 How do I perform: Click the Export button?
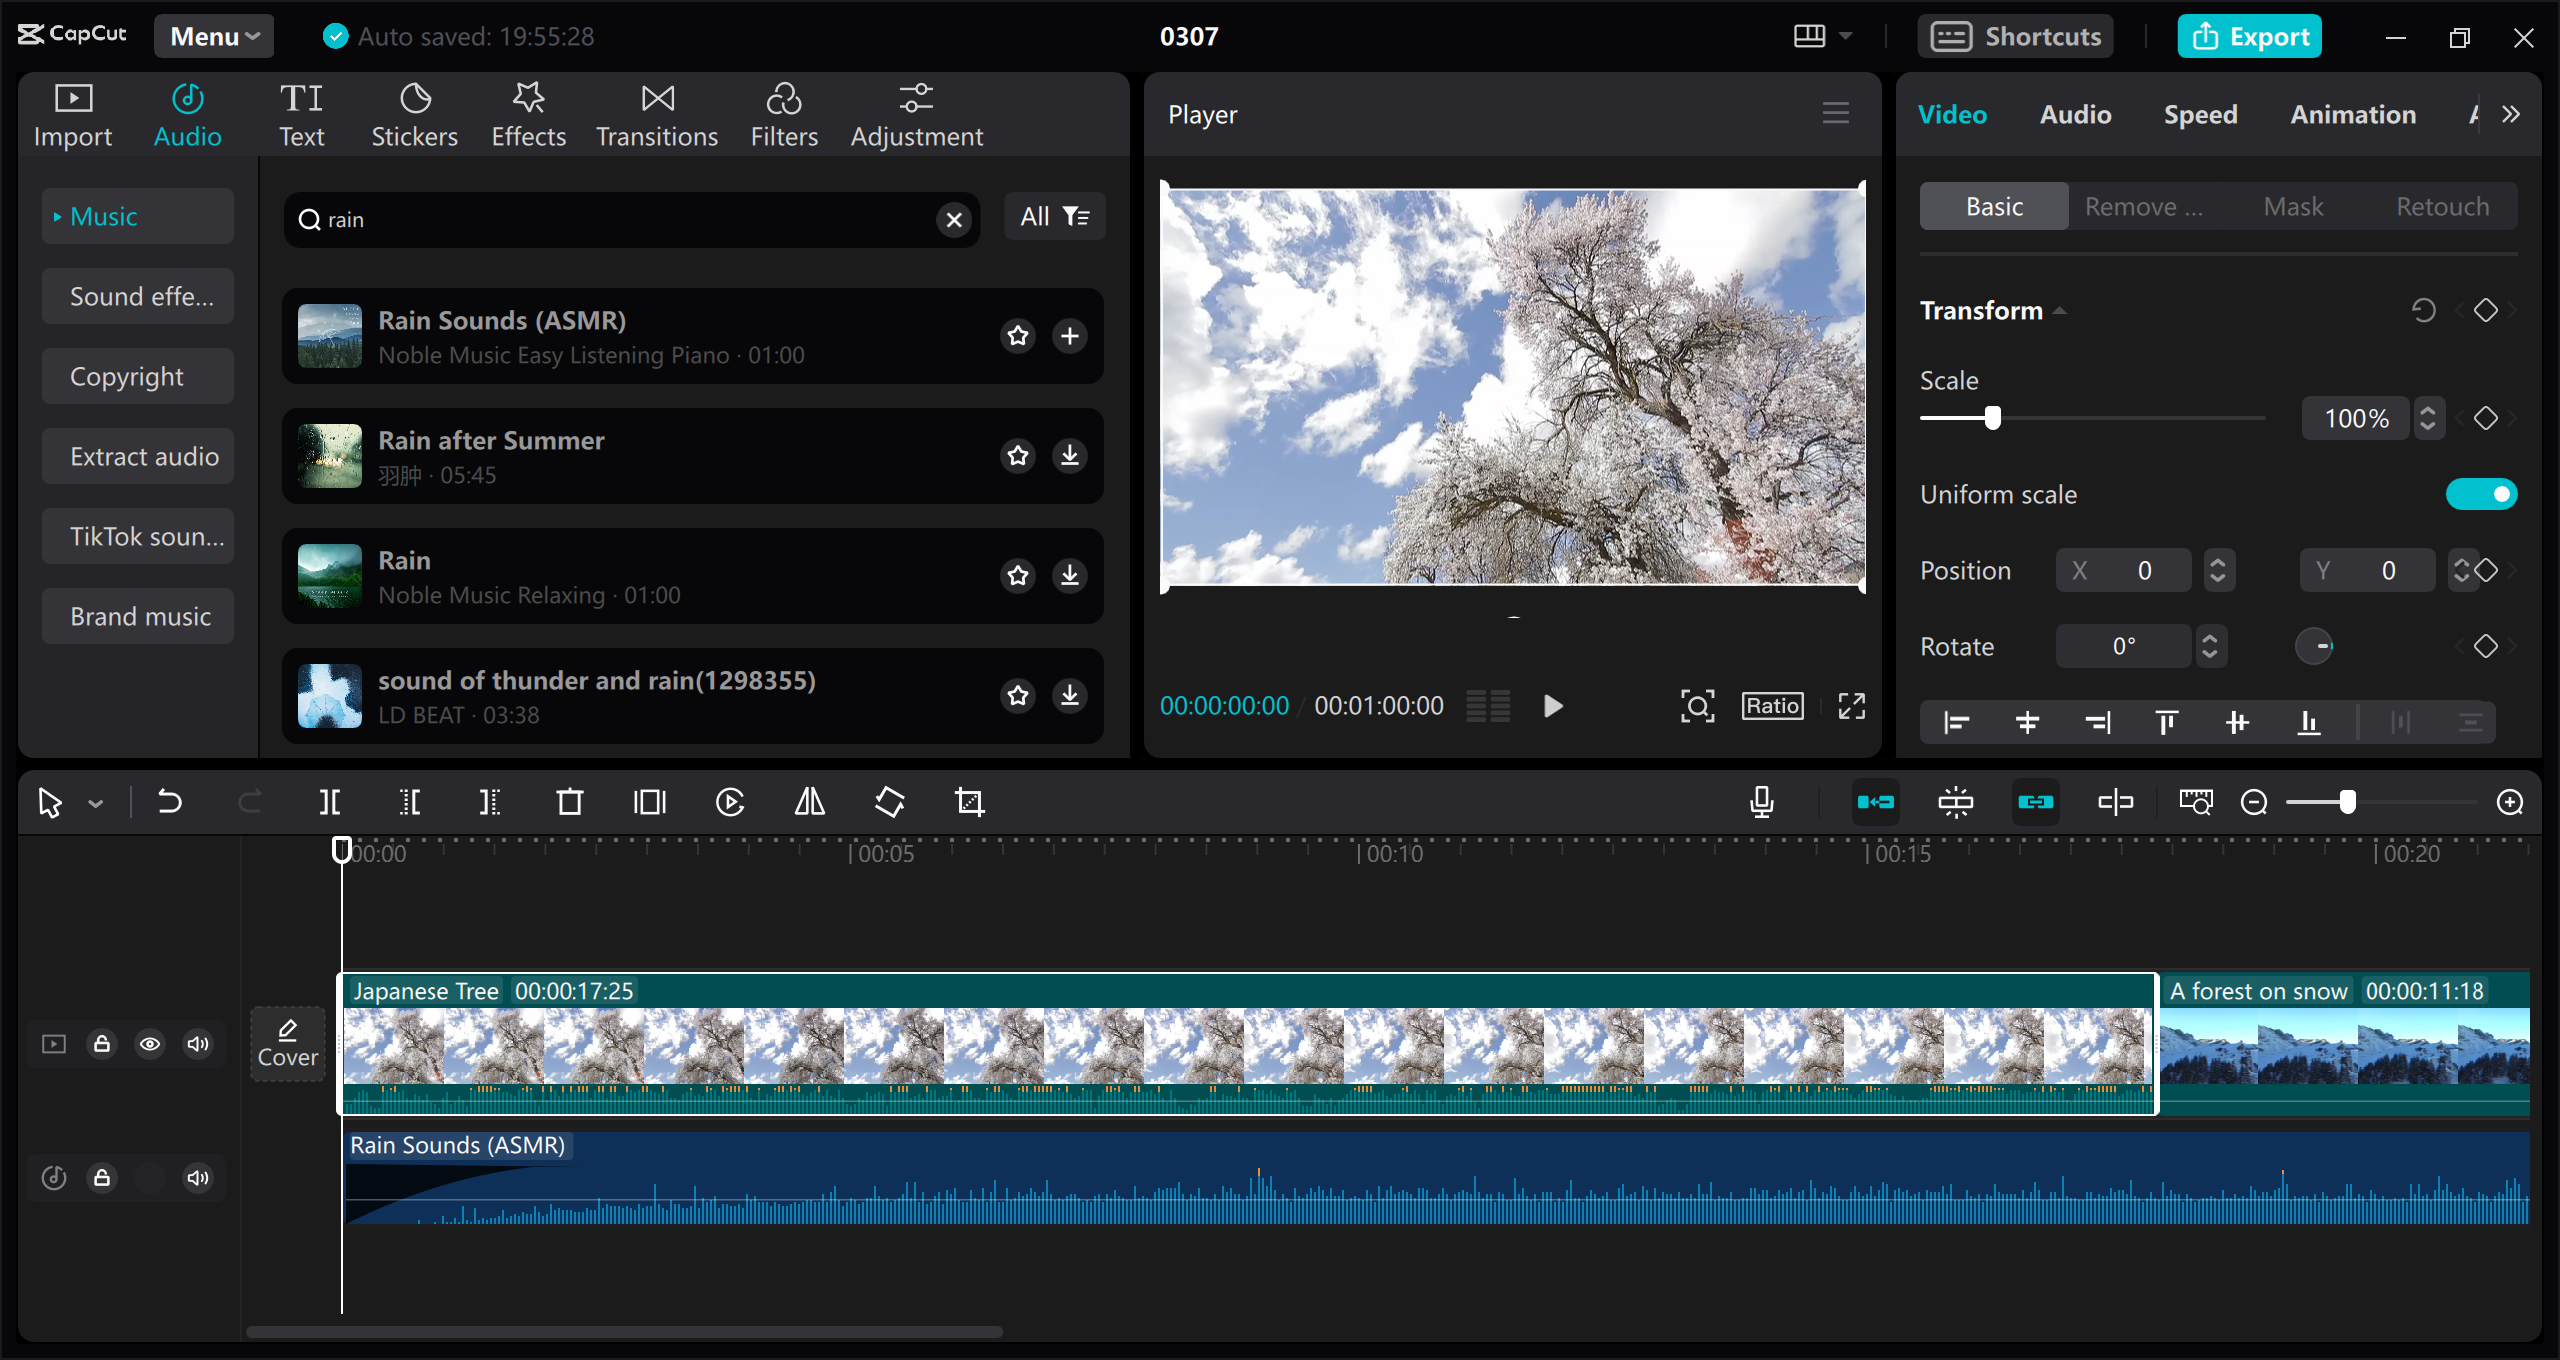pyautogui.click(x=2248, y=36)
